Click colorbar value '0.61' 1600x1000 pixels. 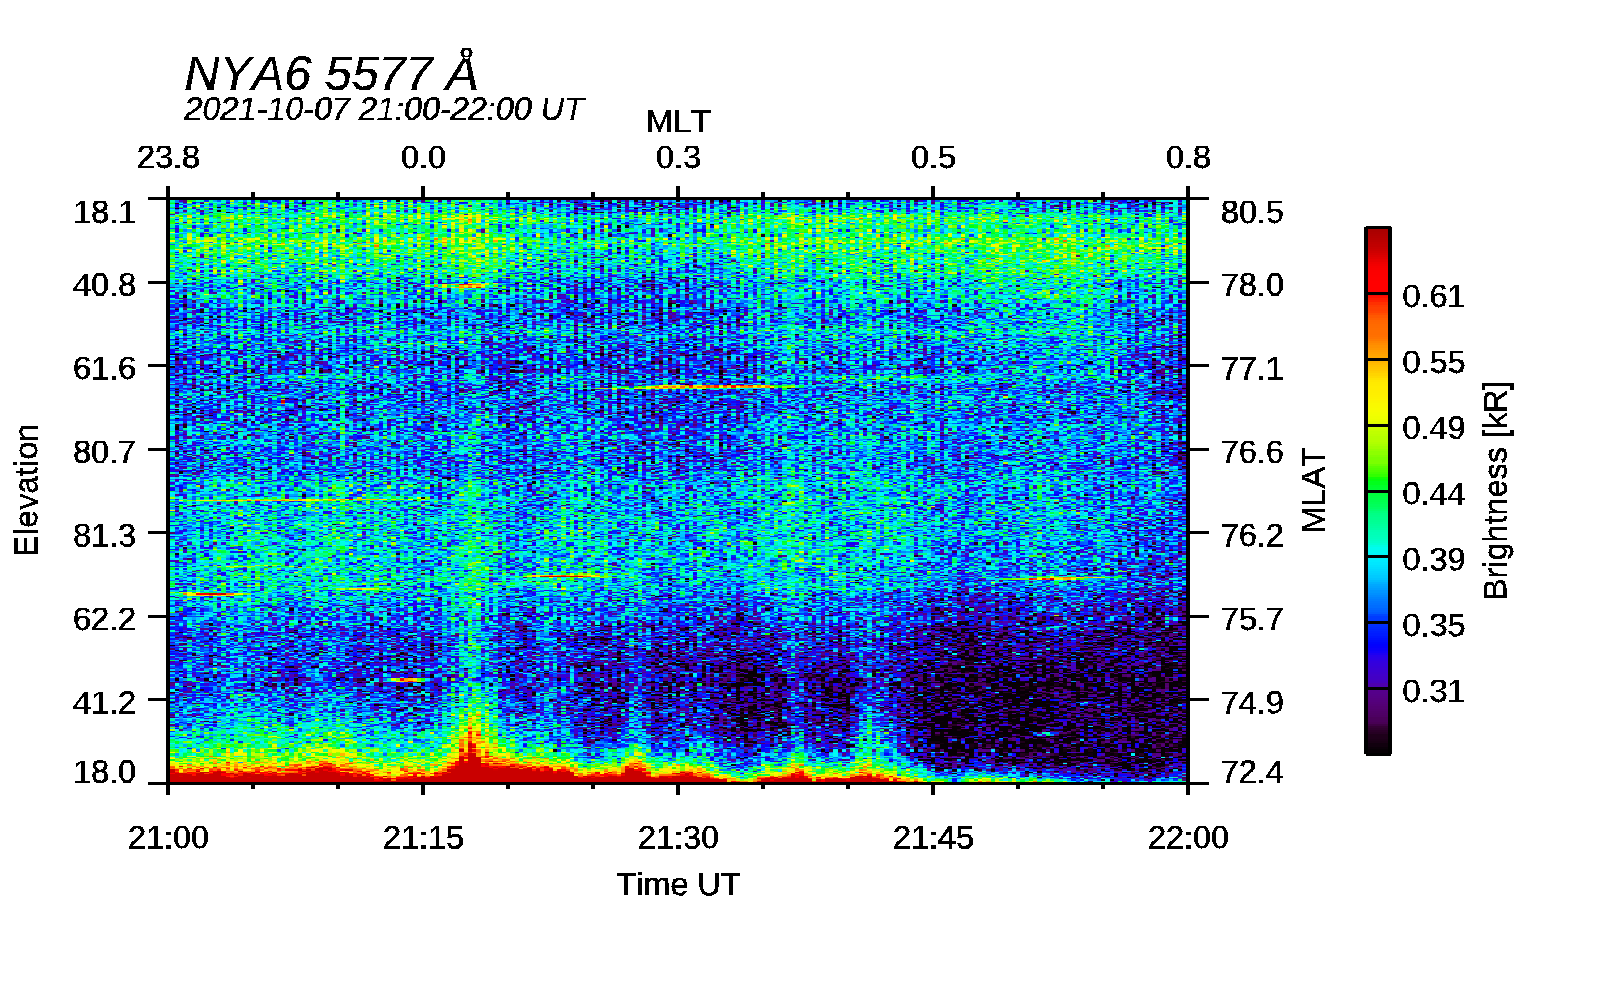[x=1433, y=296]
